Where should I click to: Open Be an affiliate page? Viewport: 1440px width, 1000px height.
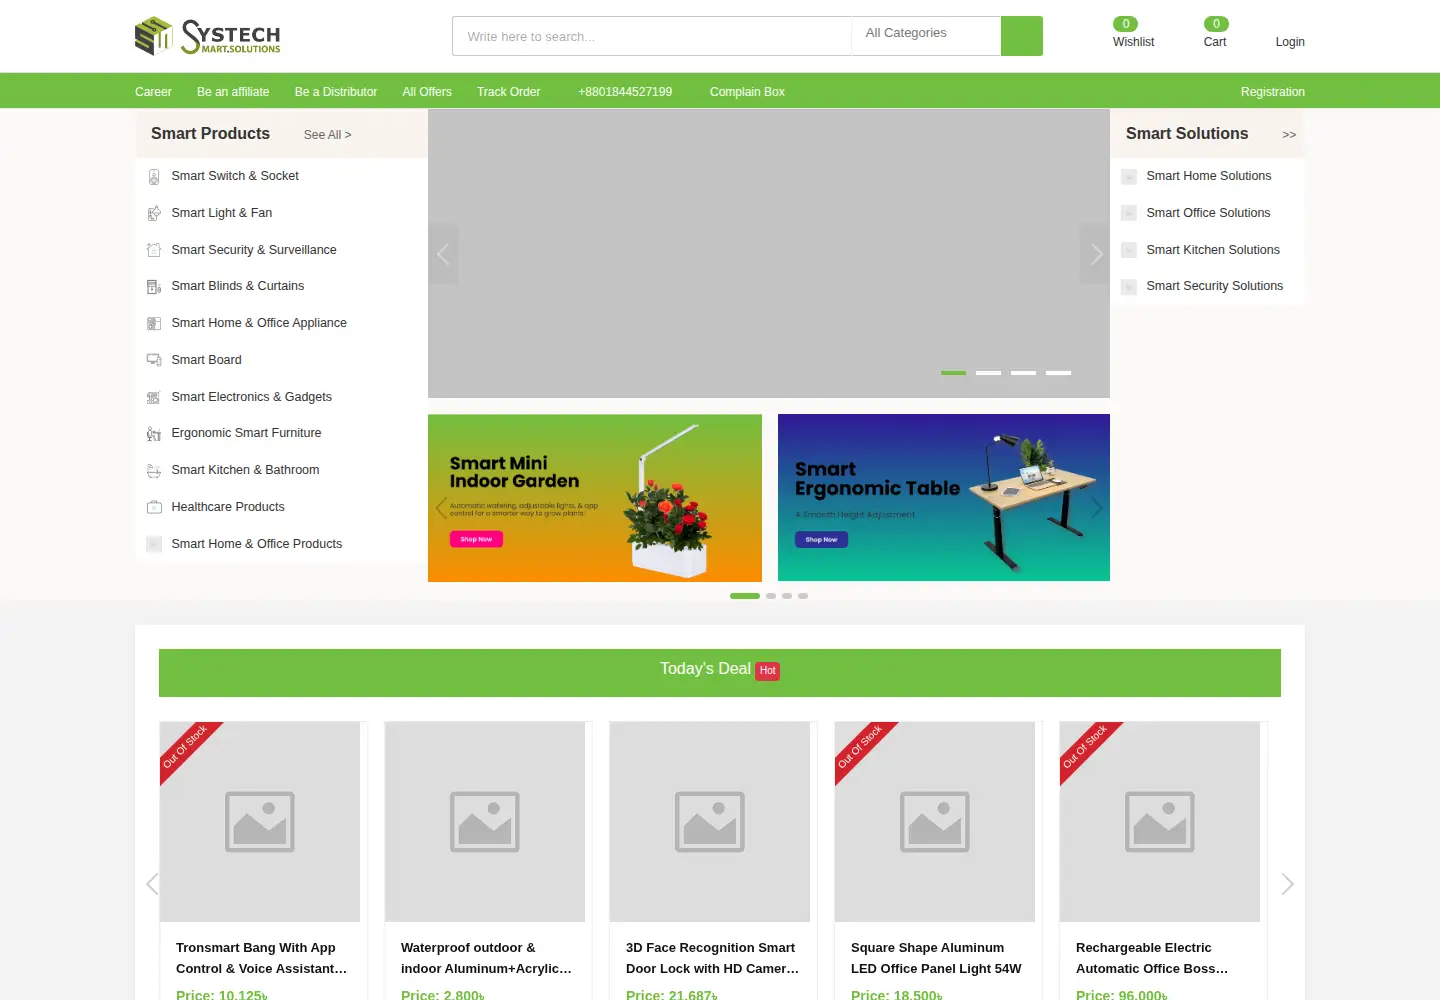pos(233,92)
